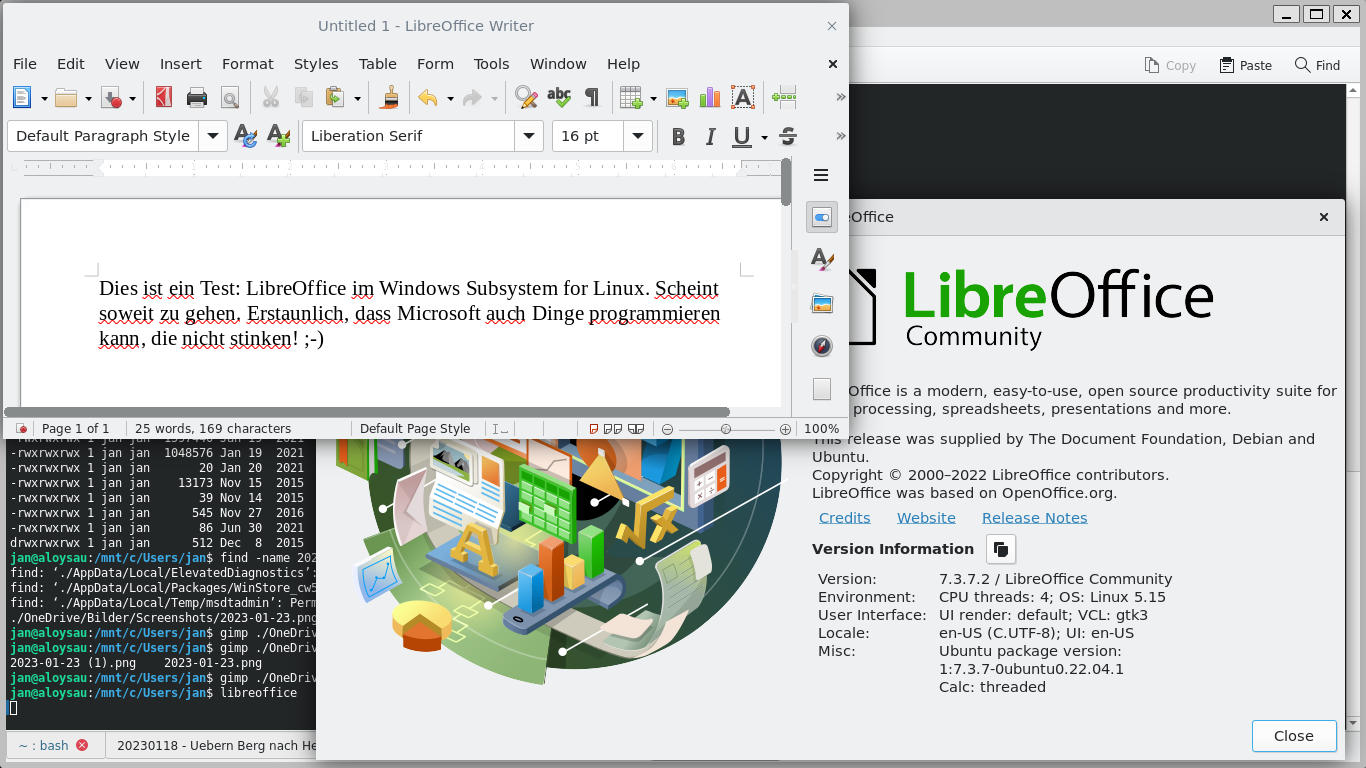Viewport: 1366px width, 768px height.
Task: Open the Website link
Action: [x=926, y=518]
